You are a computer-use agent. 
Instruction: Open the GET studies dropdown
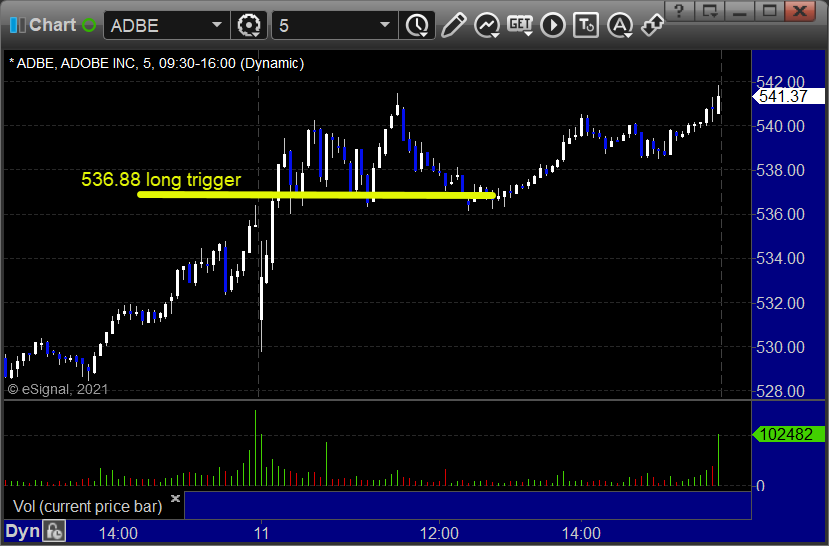(x=520, y=25)
